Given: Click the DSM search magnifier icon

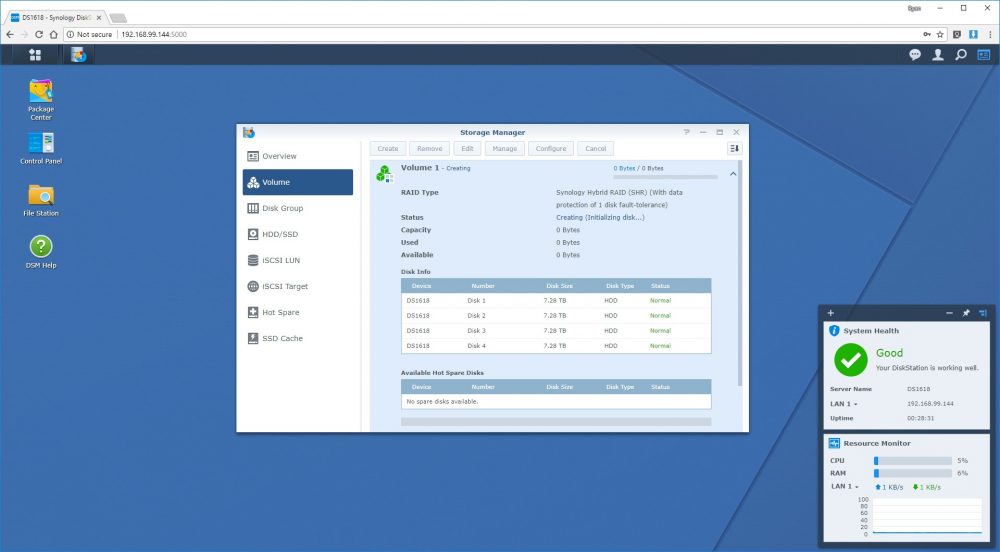Looking at the screenshot, I should 960,55.
